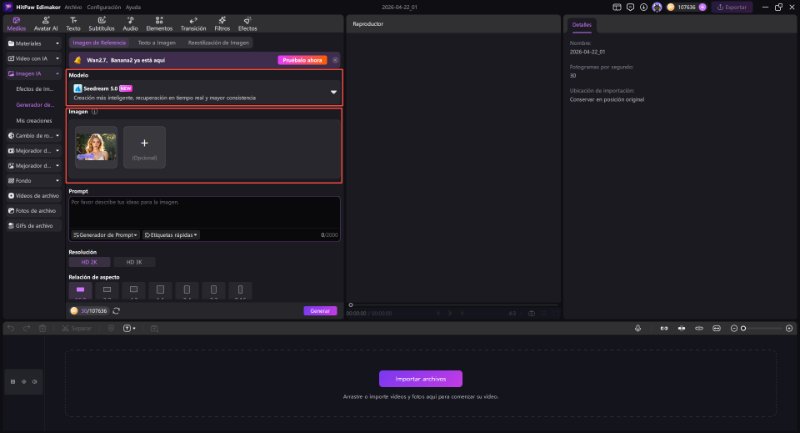Open the Avatar AI tool
Image resolution: width=800 pixels, height=433 pixels.
[x=47, y=24]
